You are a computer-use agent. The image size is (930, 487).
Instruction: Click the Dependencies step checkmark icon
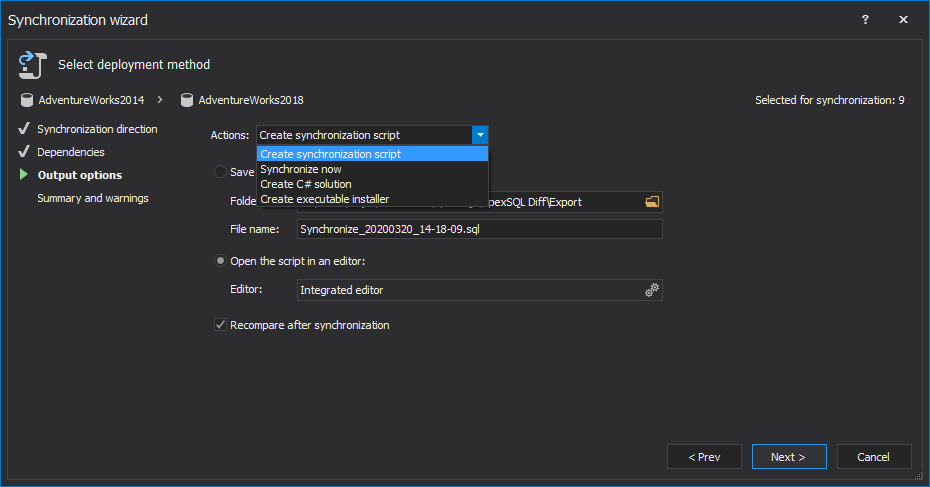24,152
